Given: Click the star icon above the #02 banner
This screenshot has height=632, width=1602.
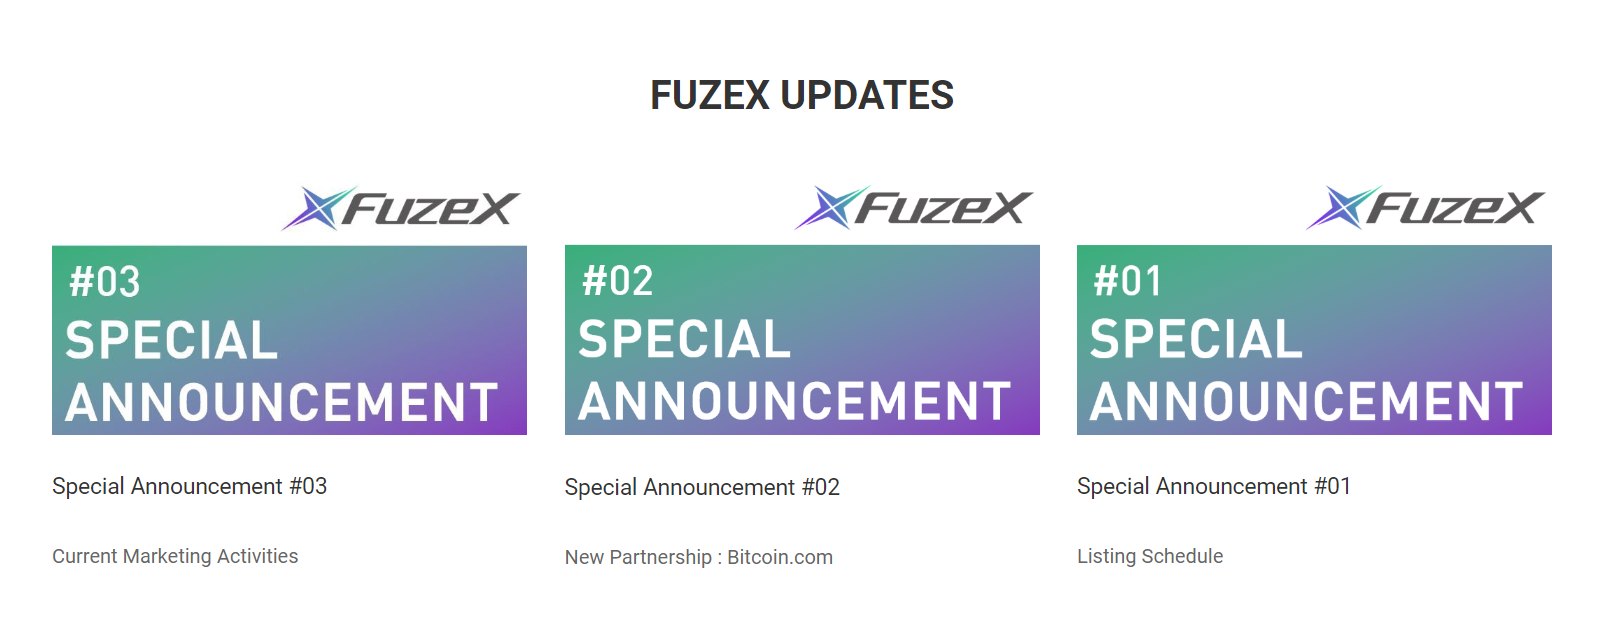Looking at the screenshot, I should click(832, 207).
